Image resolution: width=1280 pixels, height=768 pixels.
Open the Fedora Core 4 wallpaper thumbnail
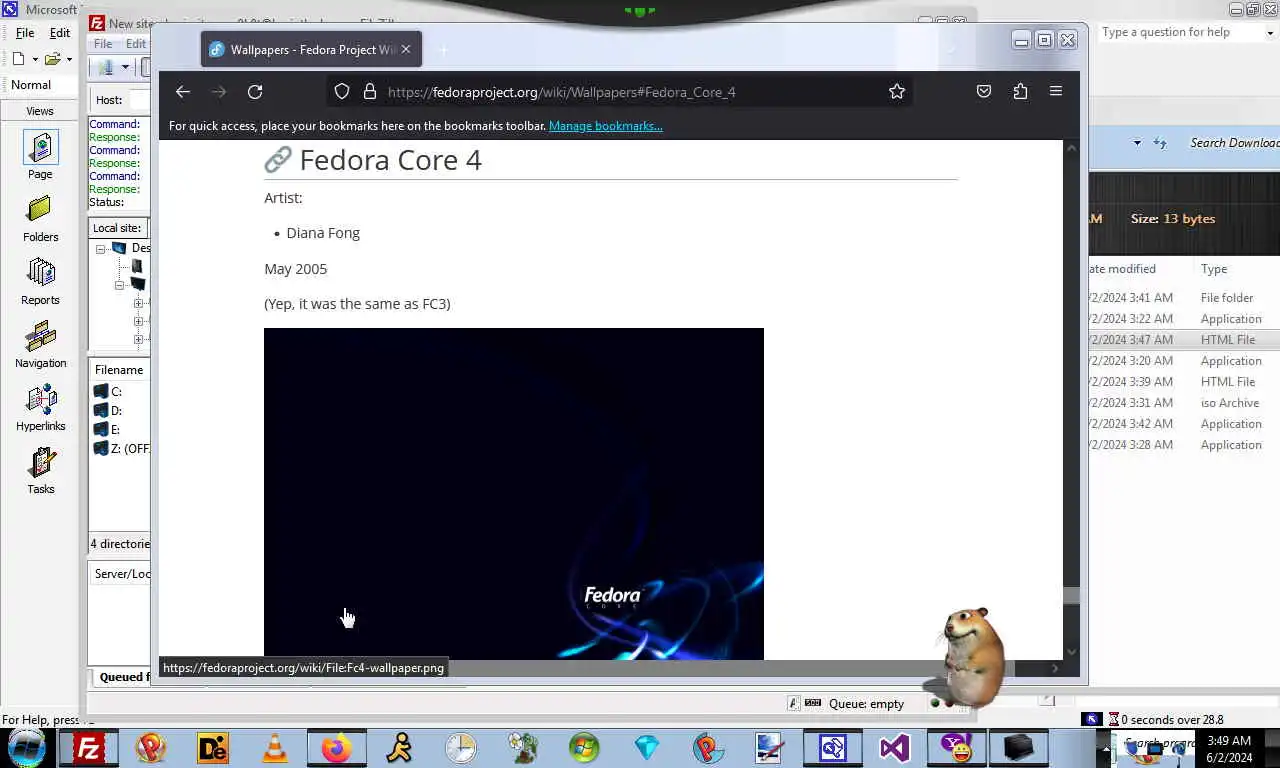point(514,494)
